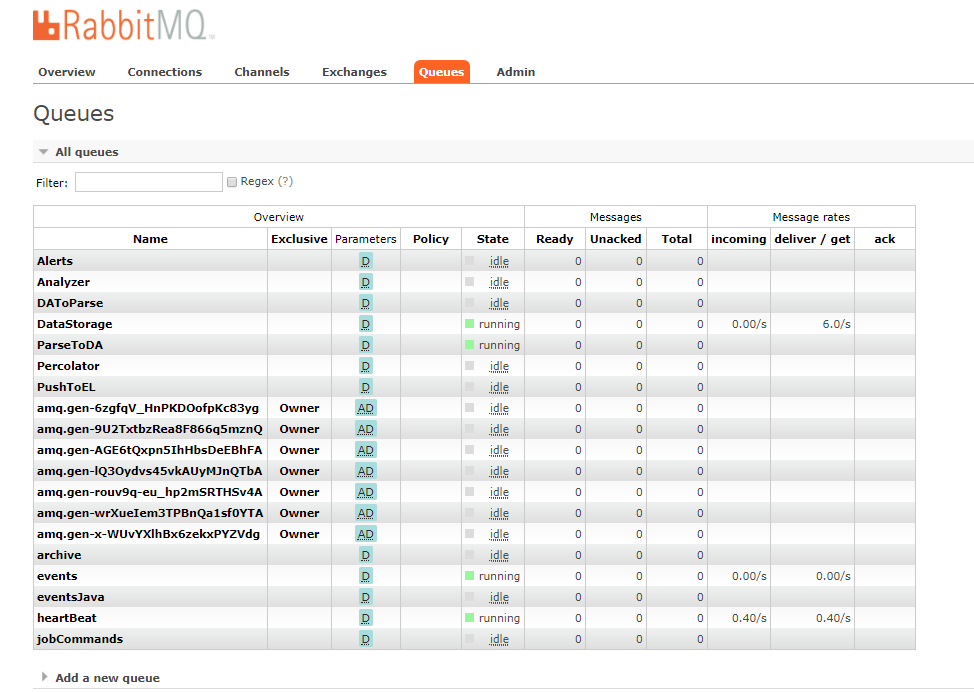Open queue amq.gen-x-WUvYXlhBx6zekxPYZVdg

(148, 534)
